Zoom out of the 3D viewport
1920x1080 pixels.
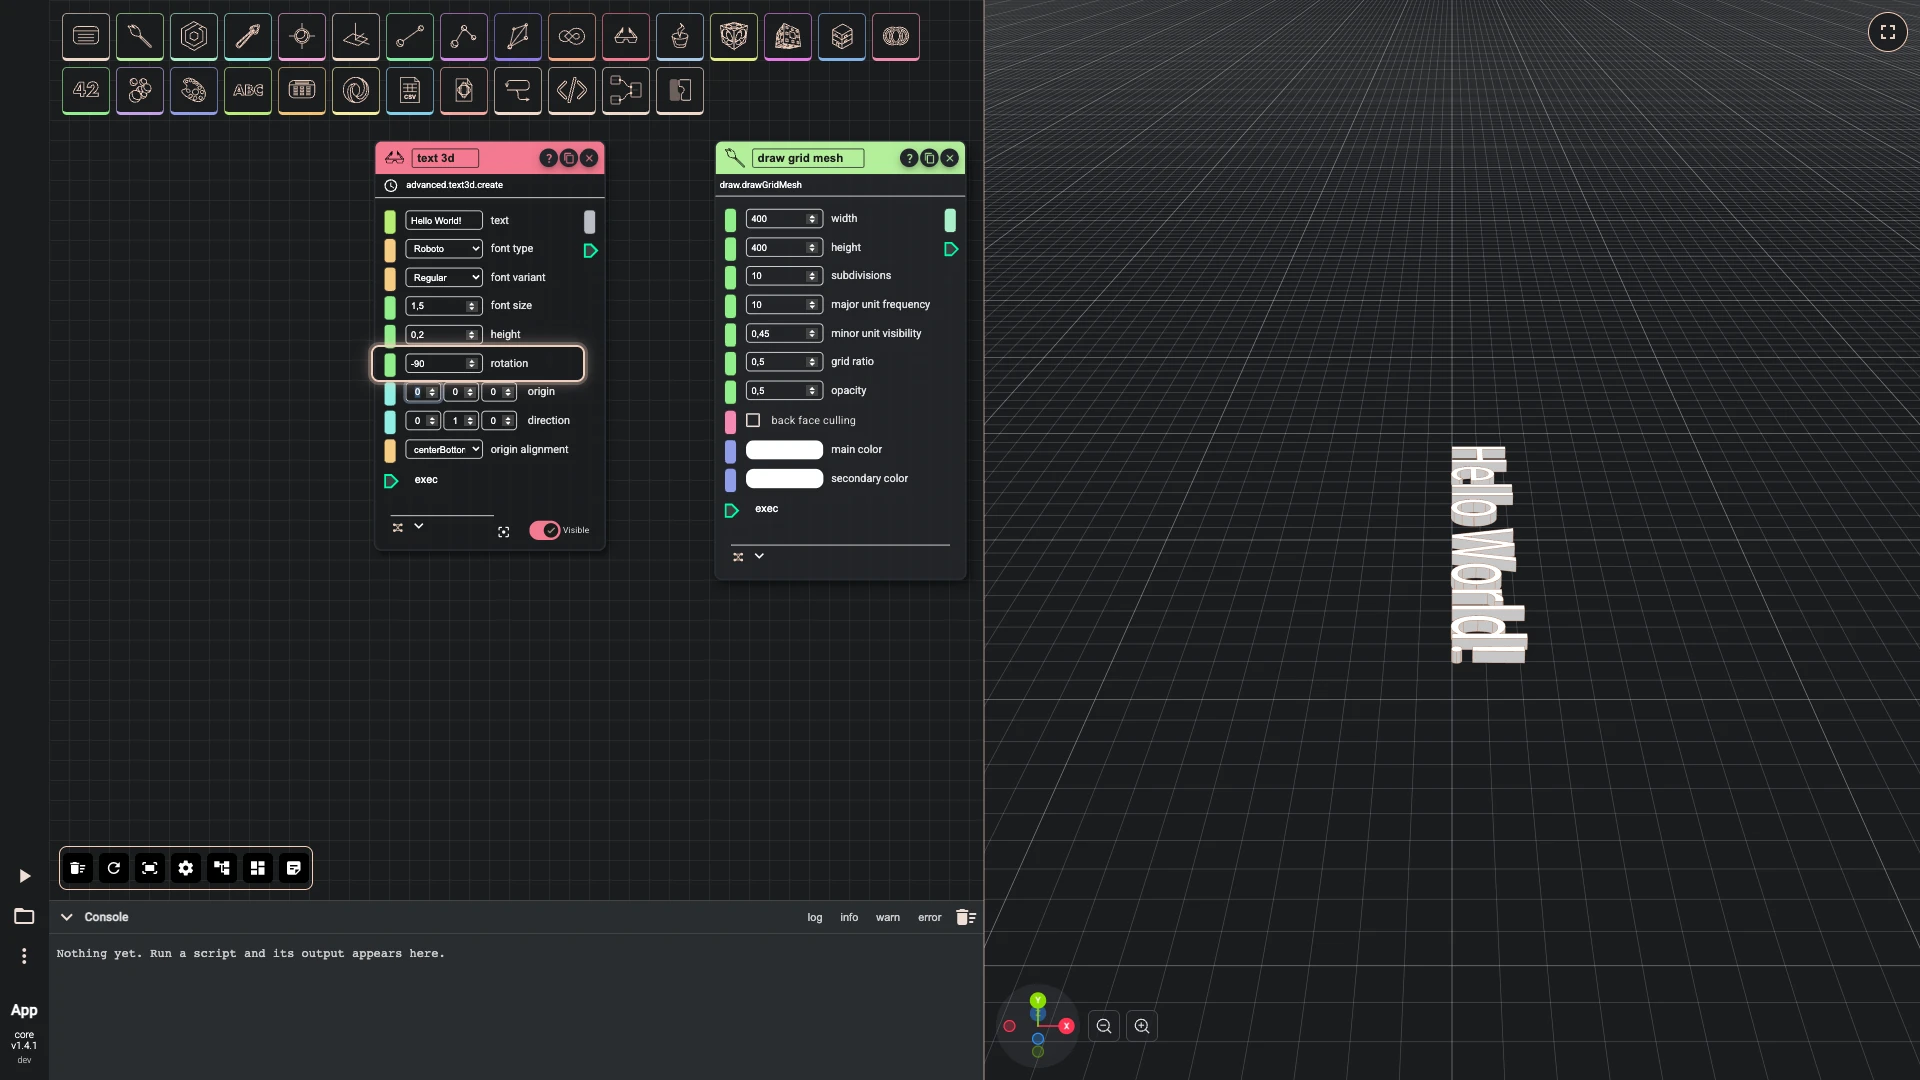[x=1104, y=1026]
